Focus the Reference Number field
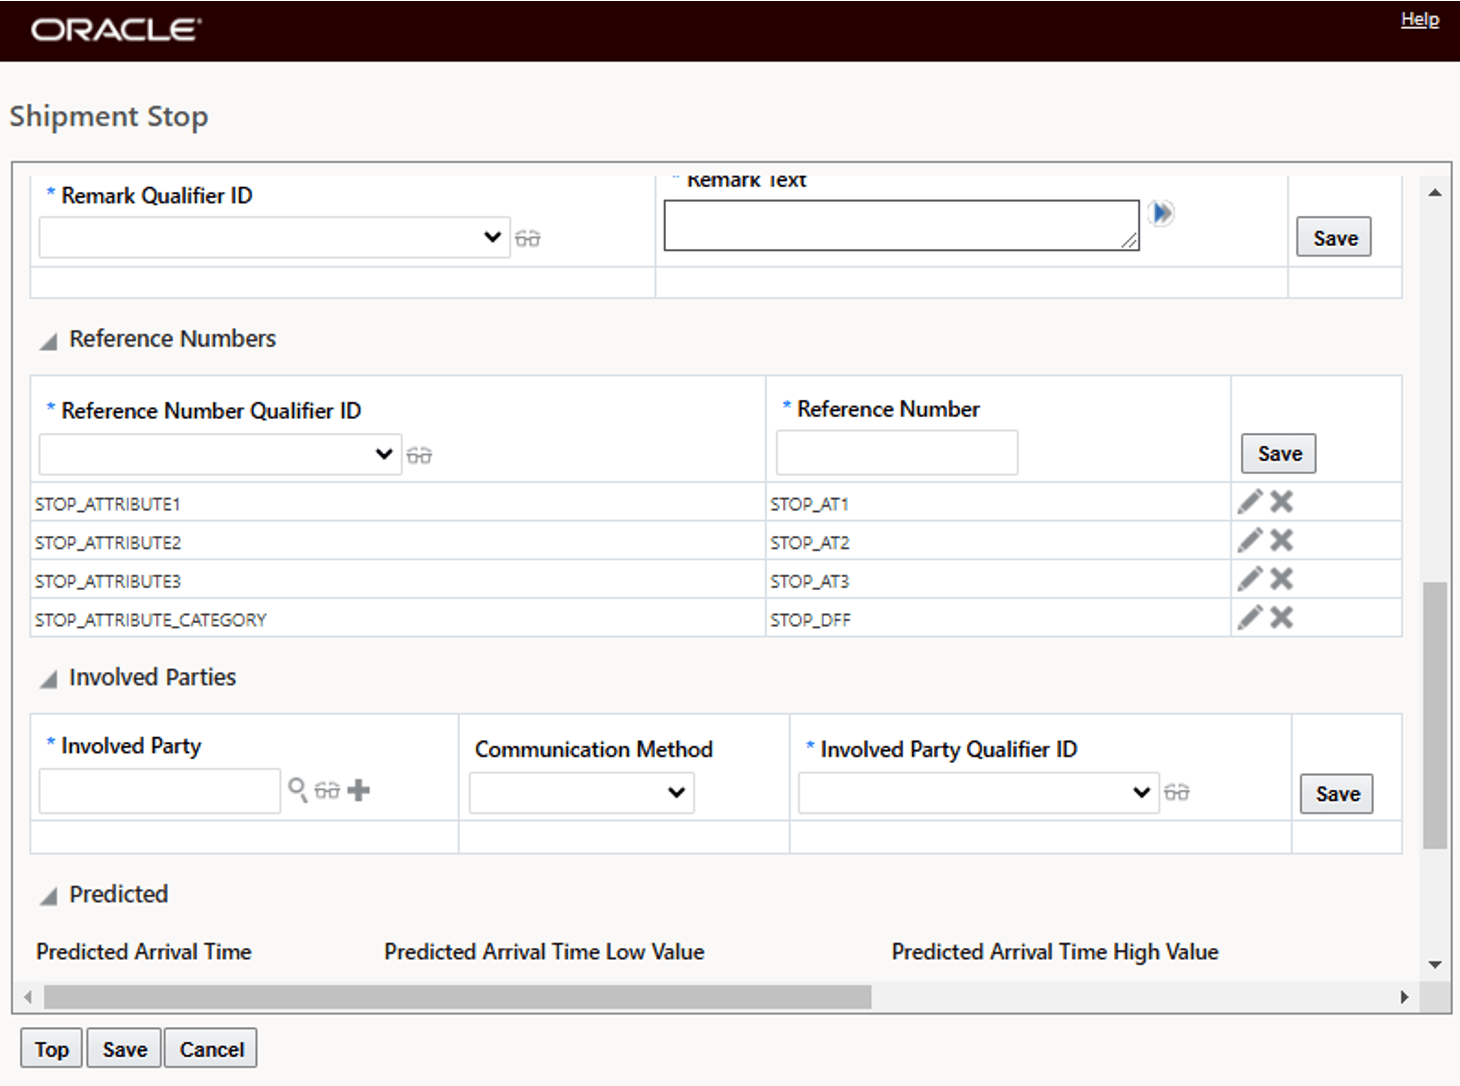The image size is (1460, 1086). click(897, 453)
